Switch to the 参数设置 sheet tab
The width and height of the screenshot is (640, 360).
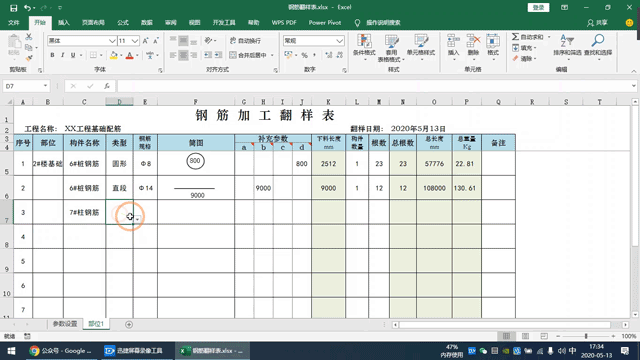coord(64,324)
